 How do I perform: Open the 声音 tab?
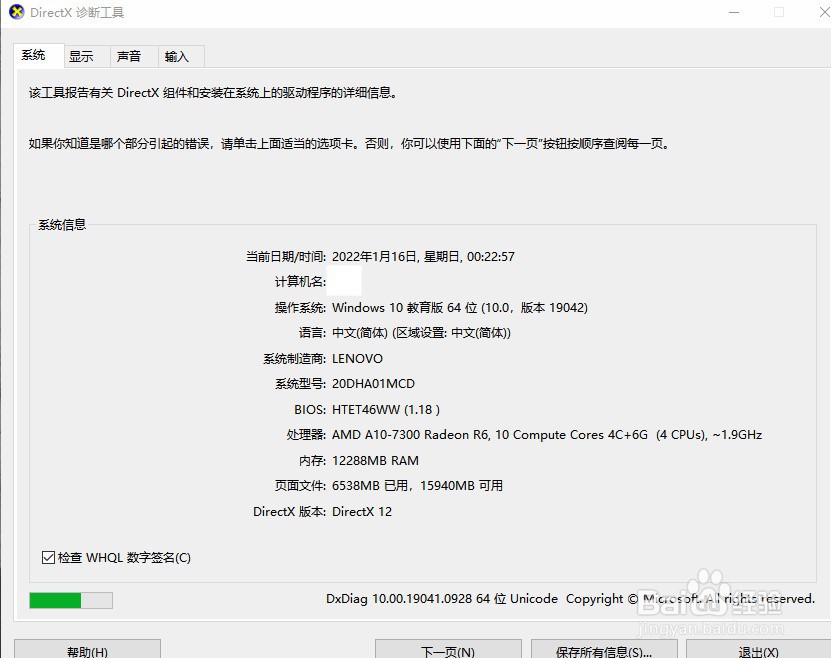(x=131, y=56)
